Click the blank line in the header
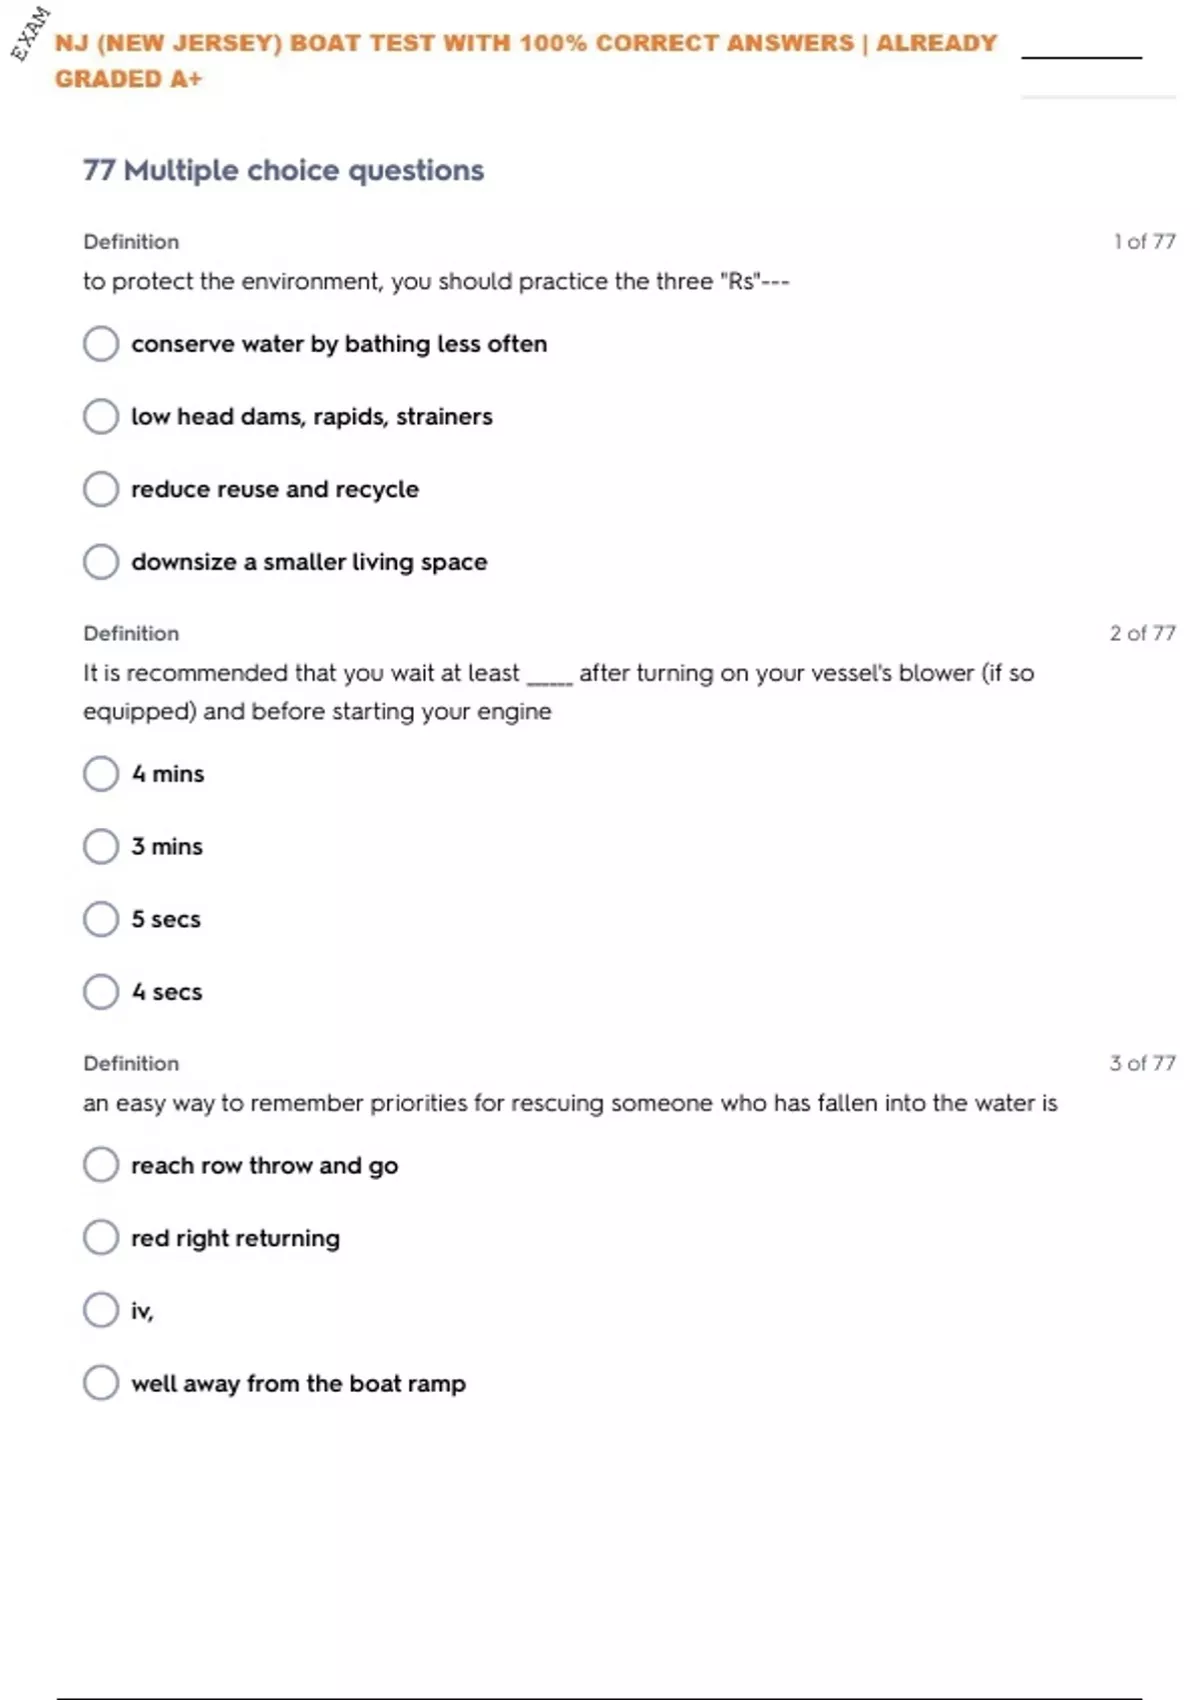 click(x=1081, y=56)
